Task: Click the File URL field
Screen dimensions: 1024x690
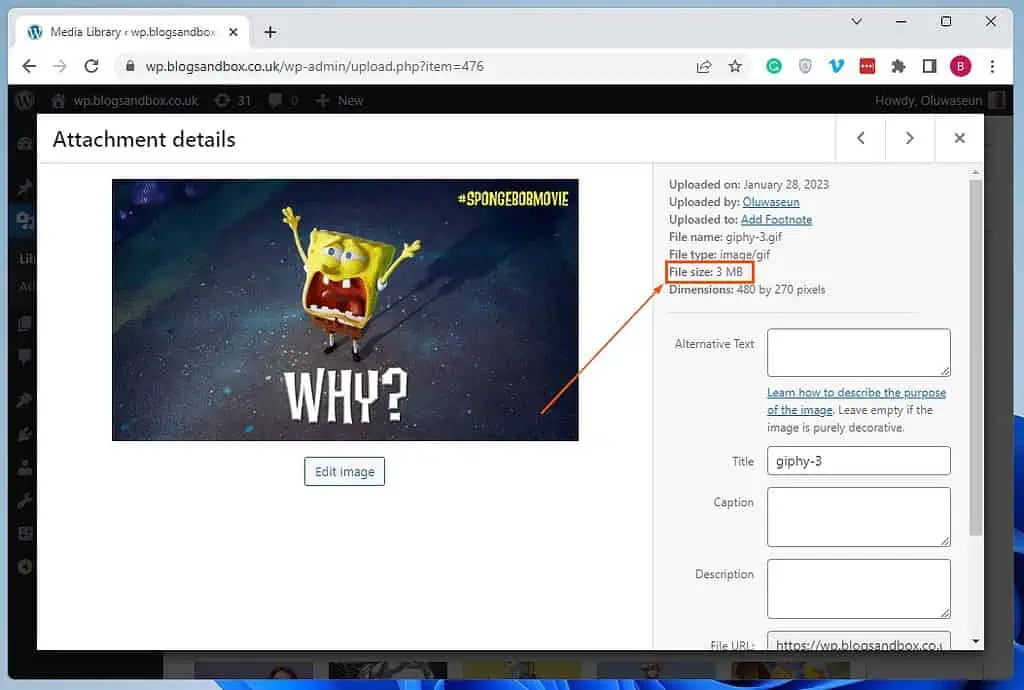Action: (858, 641)
